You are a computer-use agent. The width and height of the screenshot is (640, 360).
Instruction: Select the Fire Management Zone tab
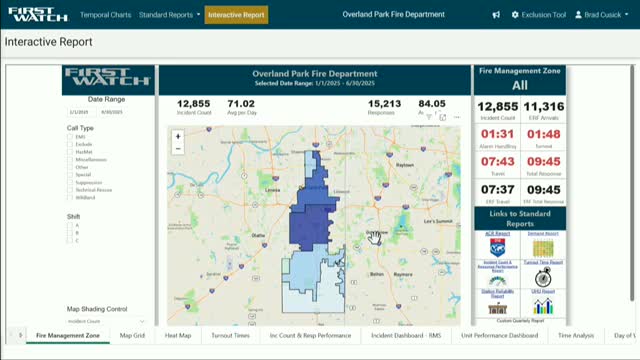tap(68, 335)
